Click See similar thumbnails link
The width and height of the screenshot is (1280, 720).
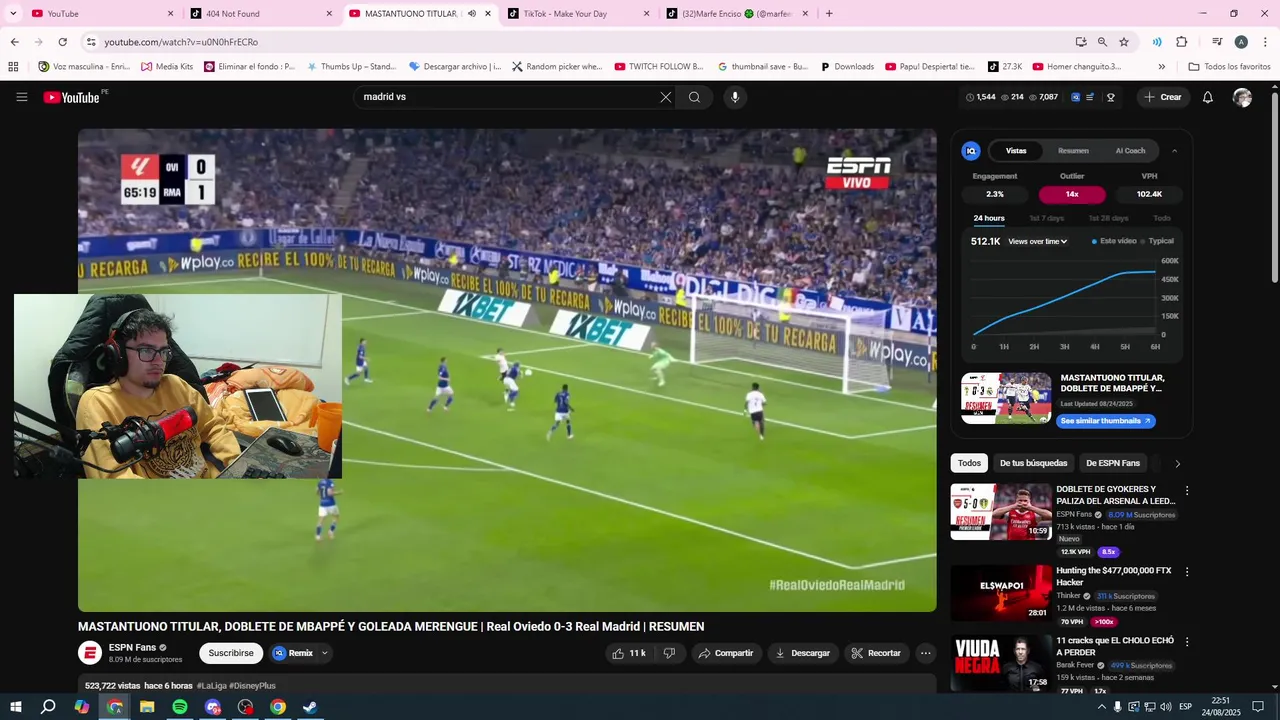click(1106, 421)
